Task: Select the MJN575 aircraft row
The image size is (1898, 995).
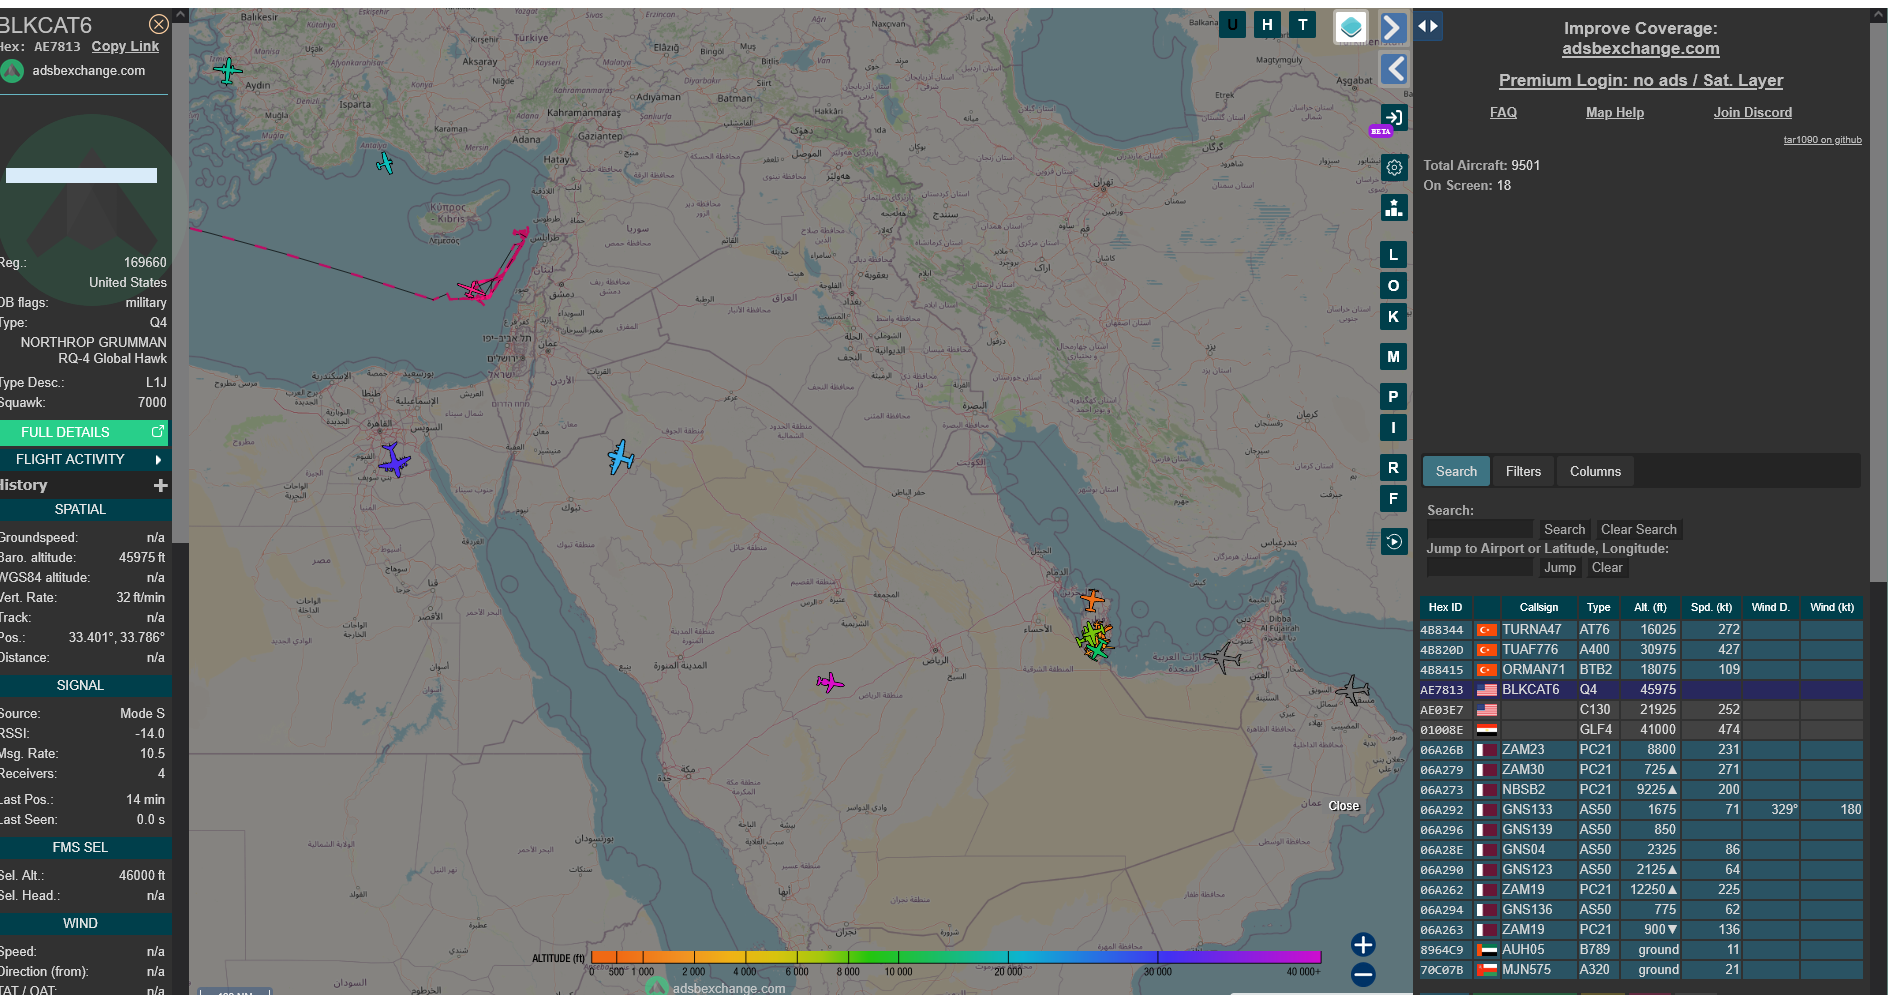Action: 1640,970
